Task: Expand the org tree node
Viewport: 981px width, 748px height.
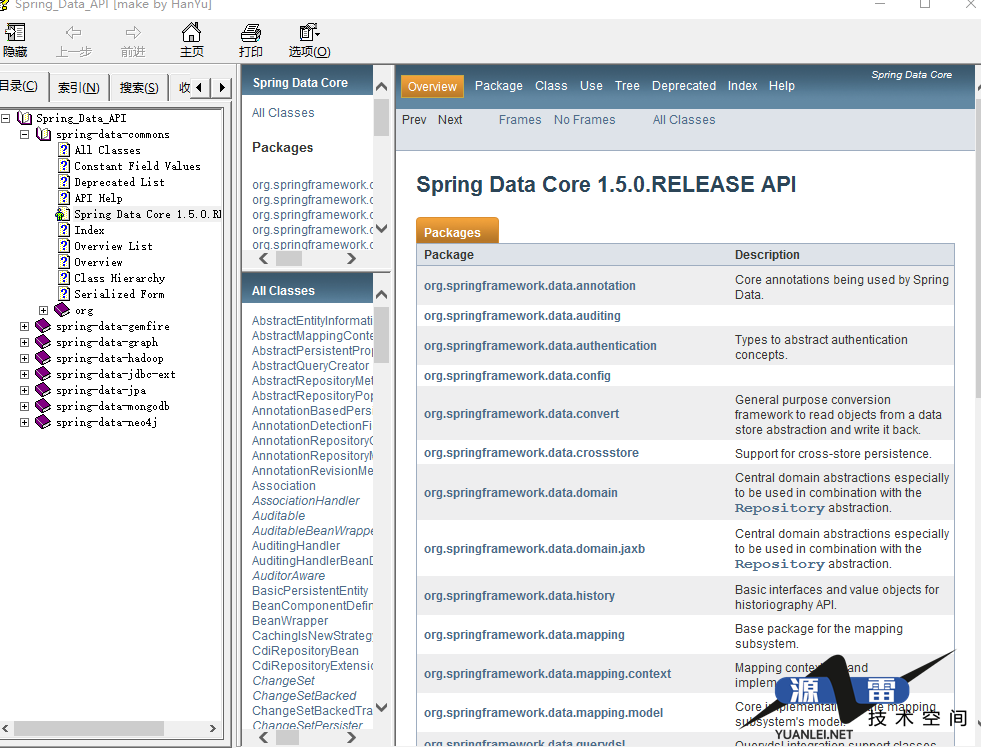Action: click(43, 310)
